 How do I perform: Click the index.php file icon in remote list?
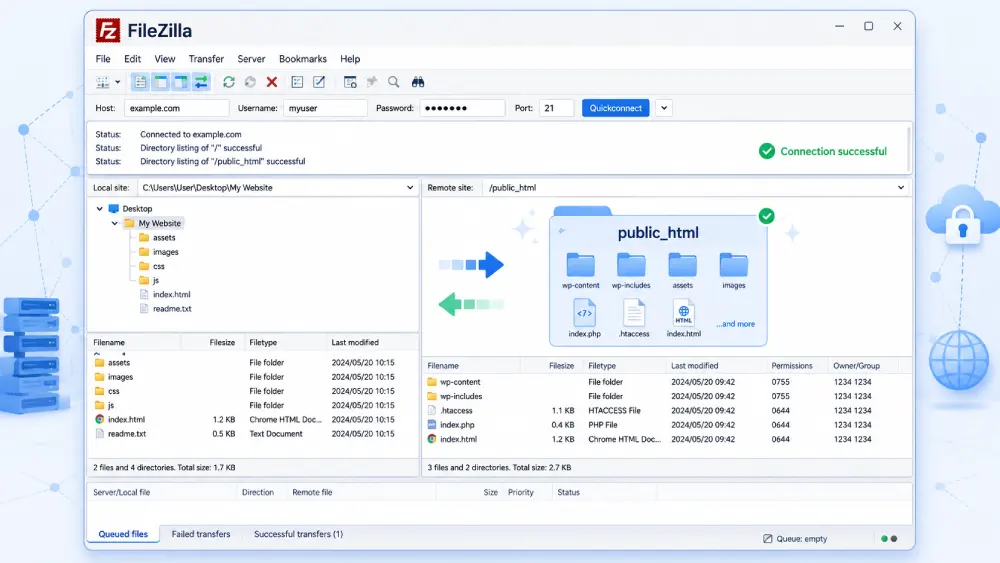point(432,425)
